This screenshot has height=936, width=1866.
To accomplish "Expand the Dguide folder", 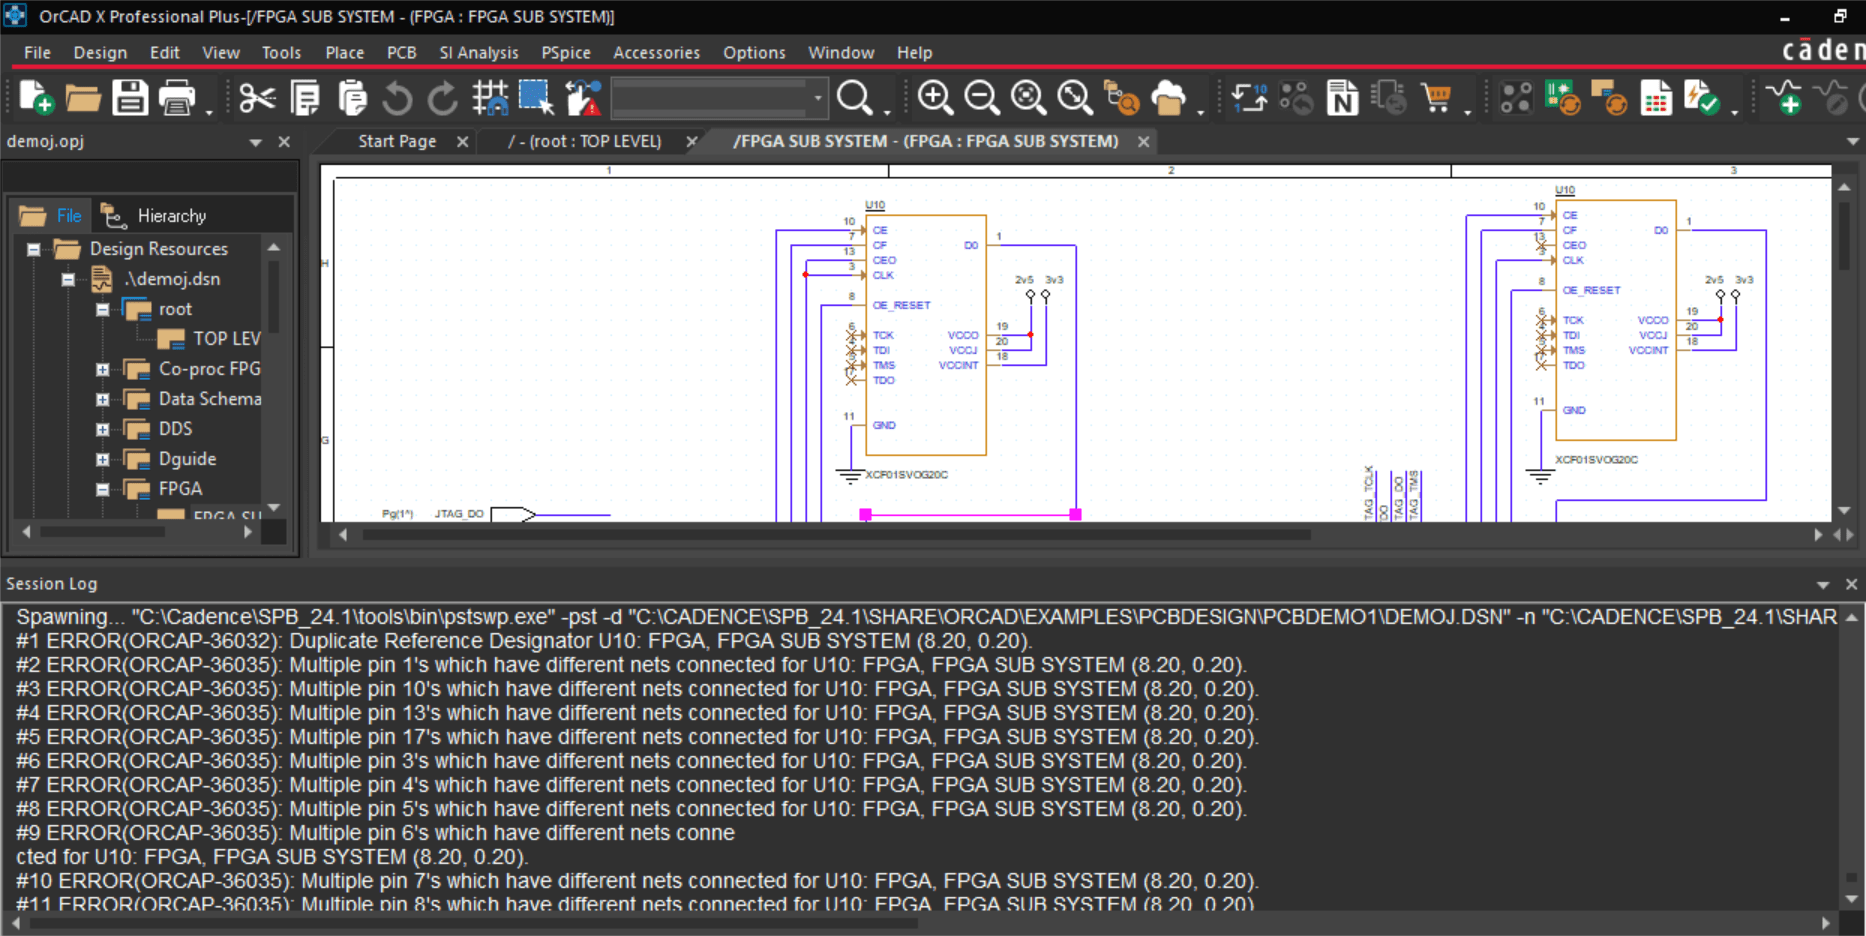I will [x=102, y=459].
